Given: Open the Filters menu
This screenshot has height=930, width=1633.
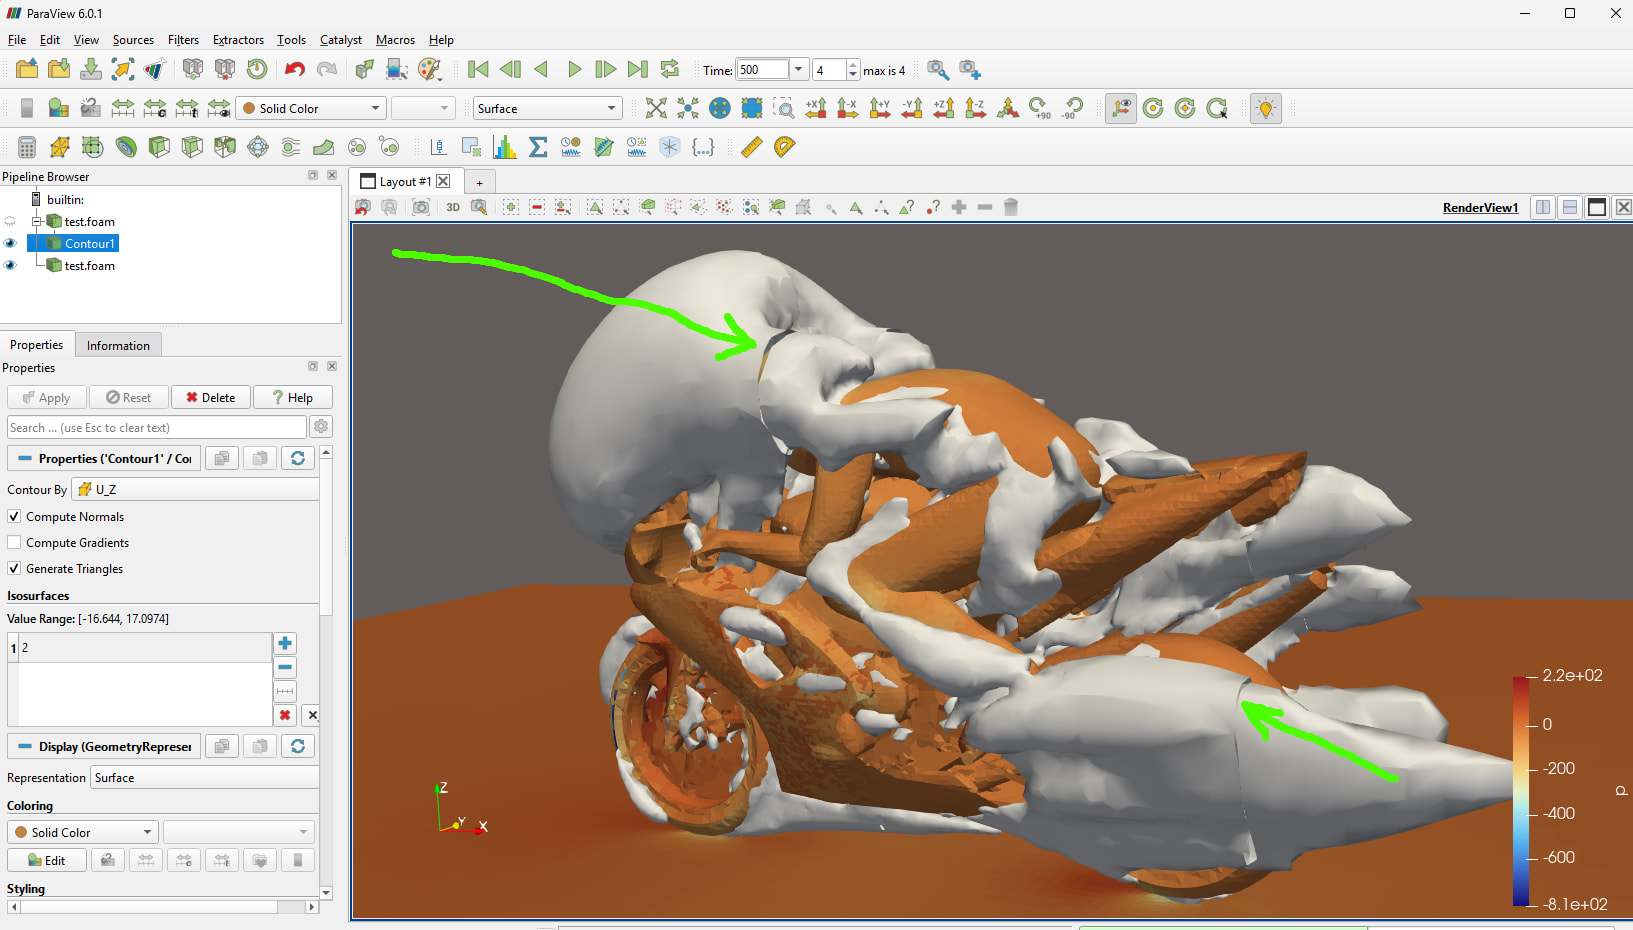Looking at the screenshot, I should tap(183, 40).
